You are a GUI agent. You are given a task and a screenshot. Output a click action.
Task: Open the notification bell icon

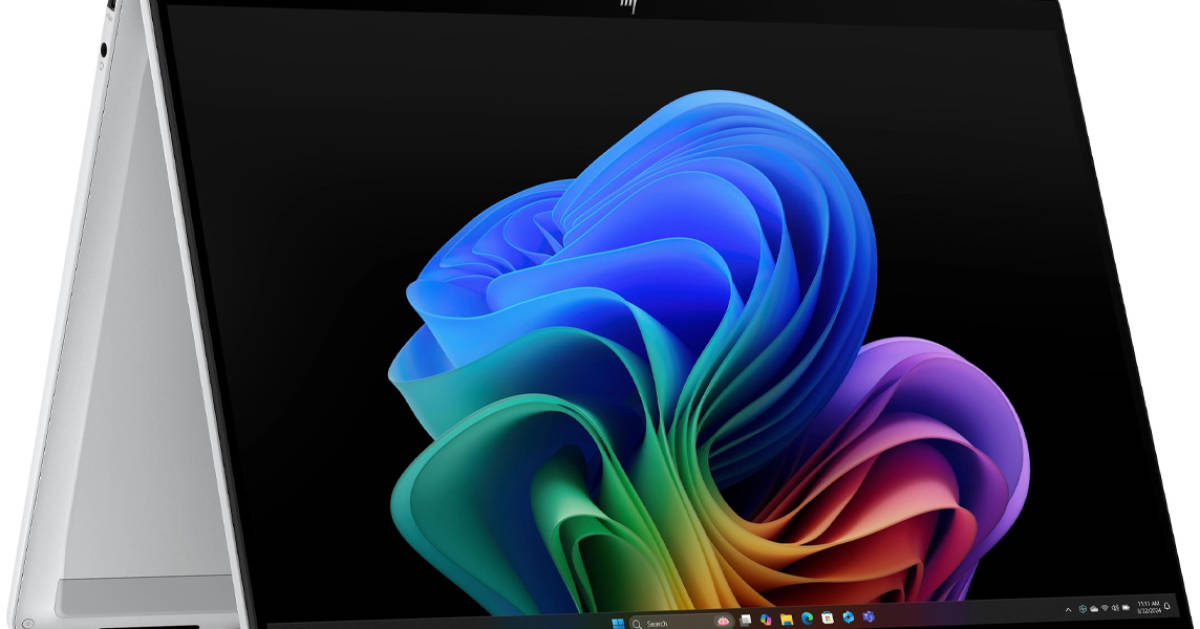click(x=1167, y=606)
